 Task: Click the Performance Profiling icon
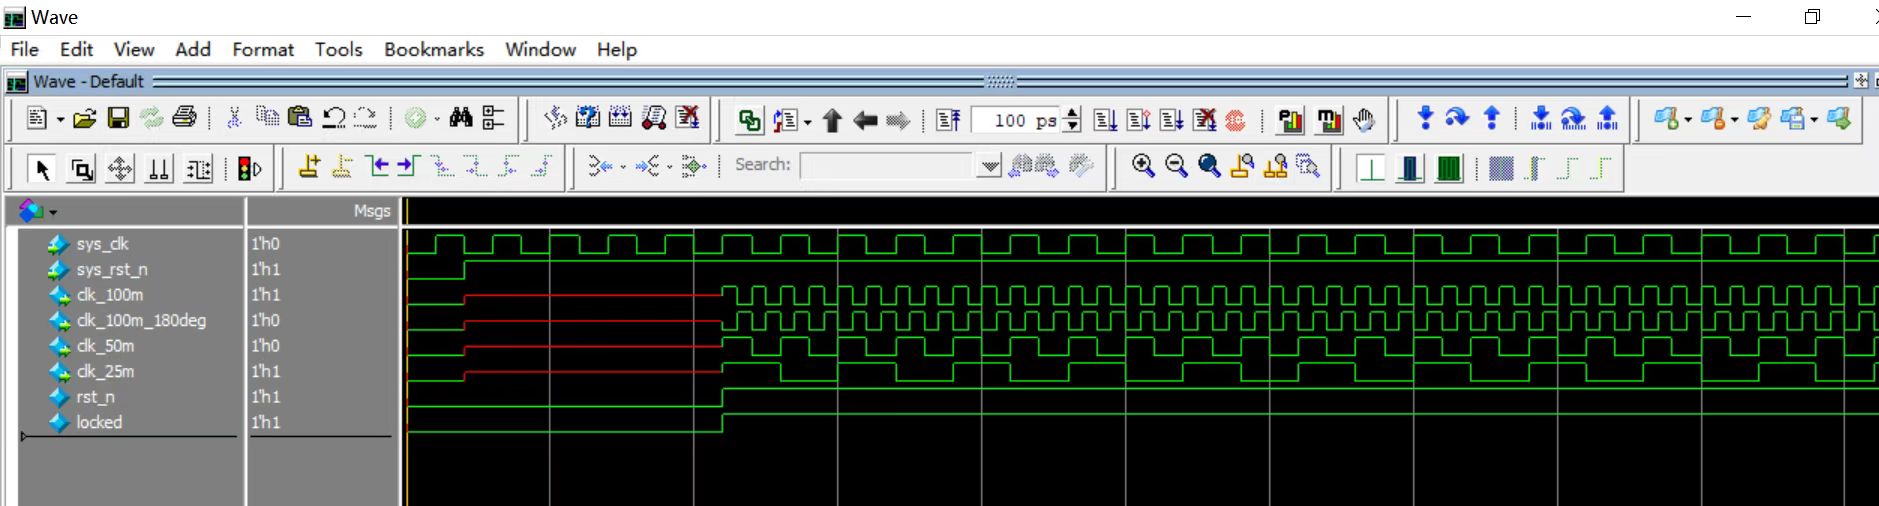coord(1291,121)
